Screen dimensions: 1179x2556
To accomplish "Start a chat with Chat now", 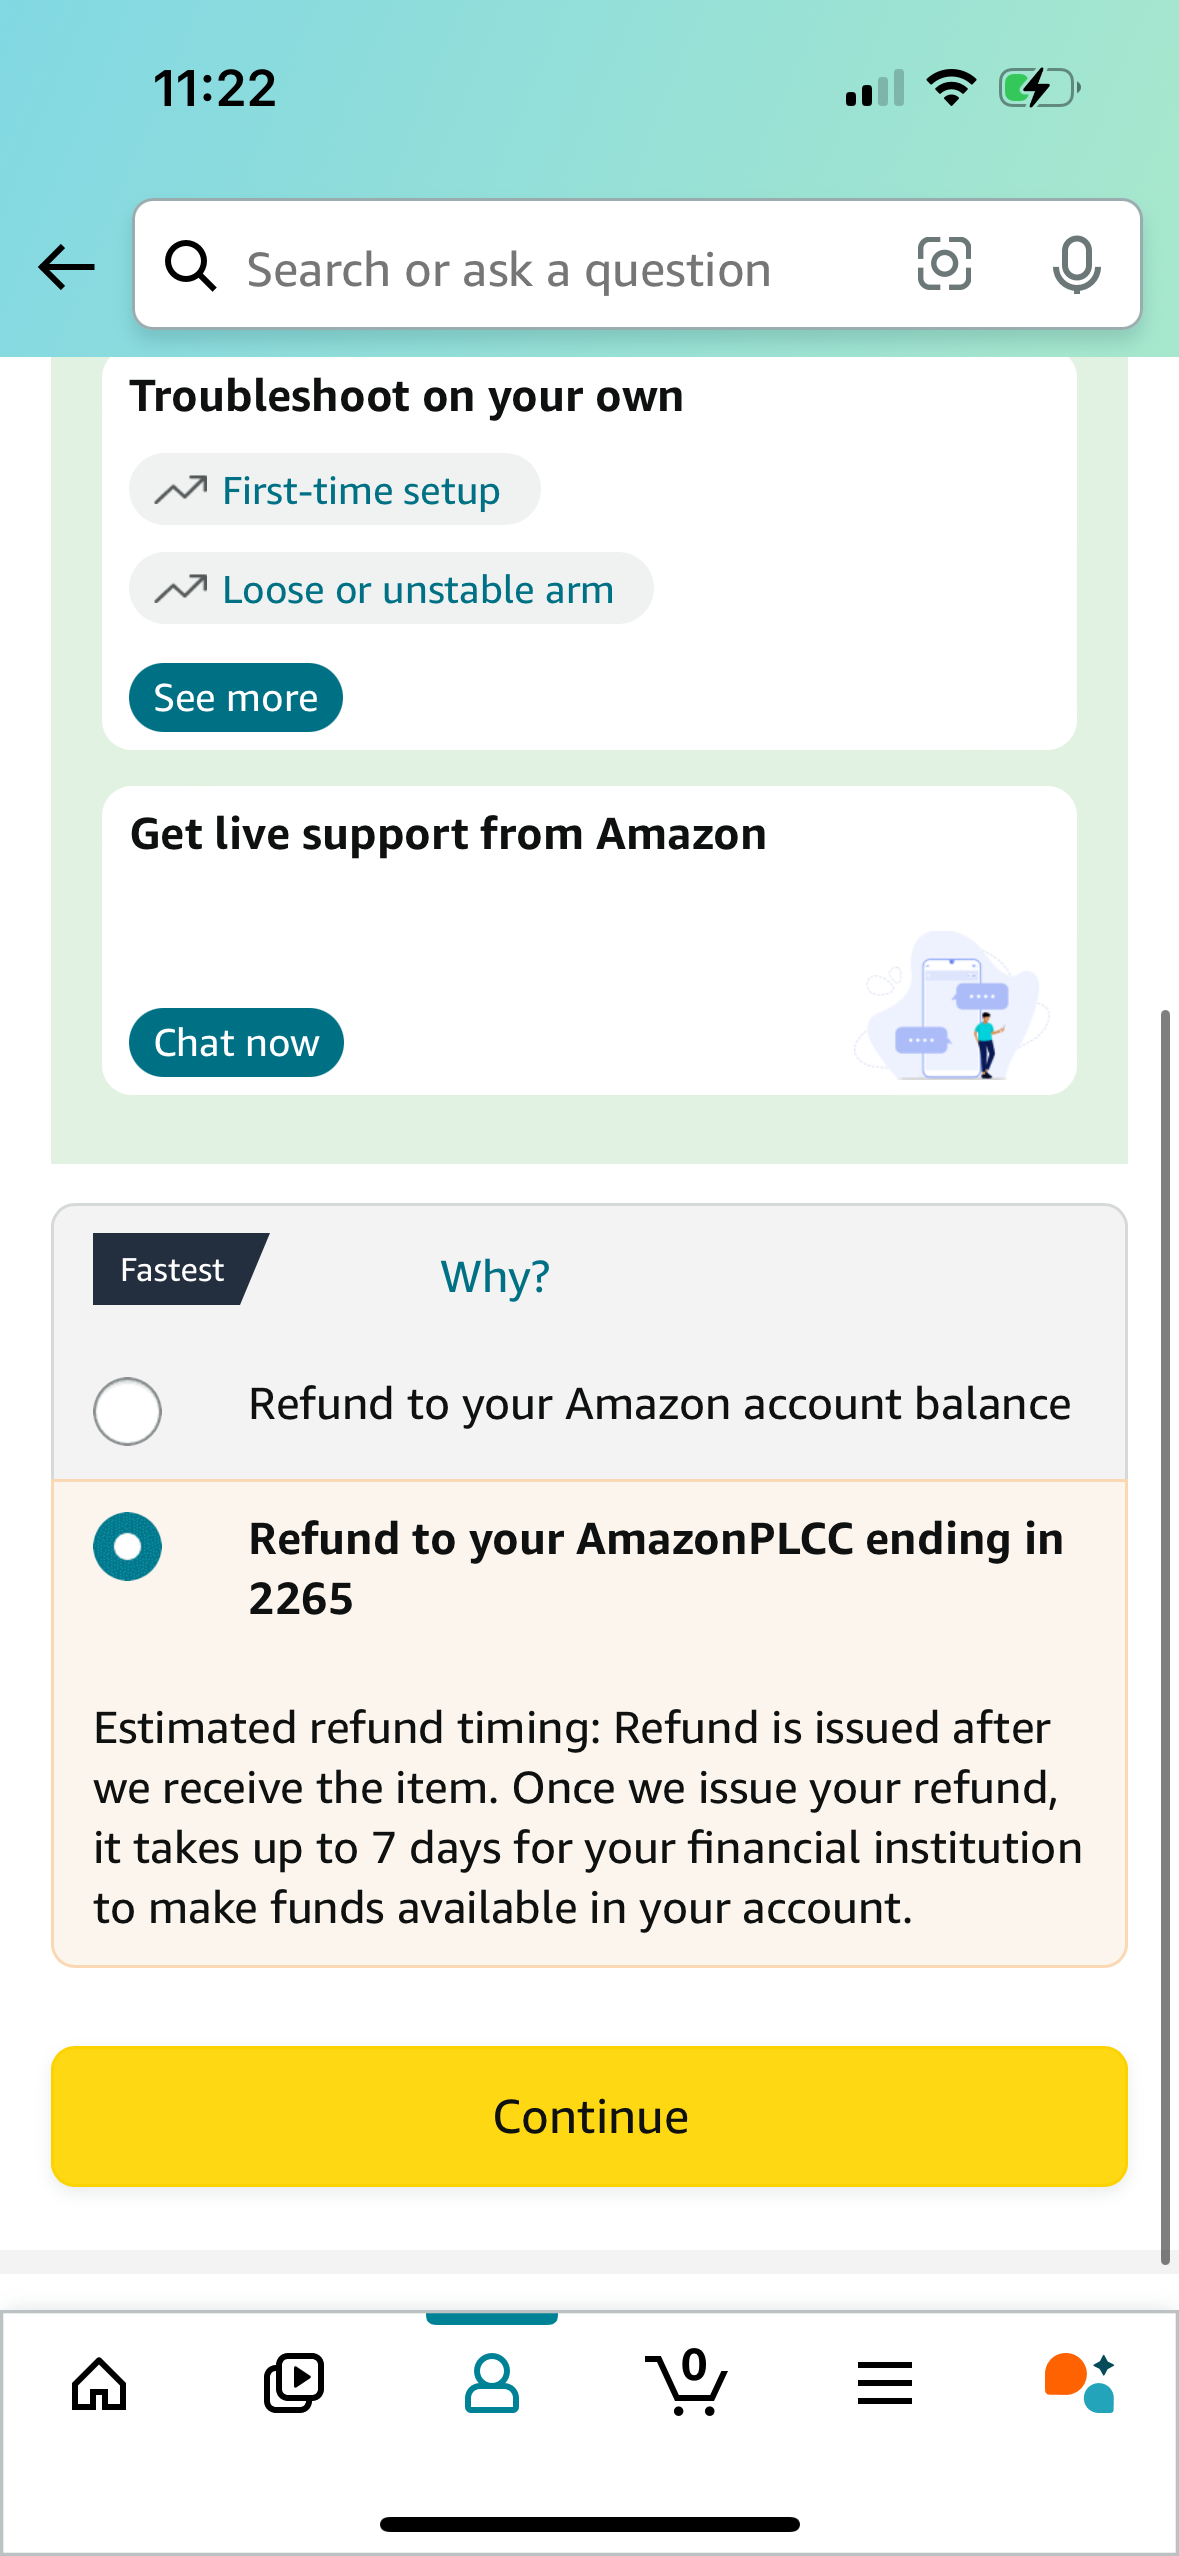I will [x=235, y=1042].
